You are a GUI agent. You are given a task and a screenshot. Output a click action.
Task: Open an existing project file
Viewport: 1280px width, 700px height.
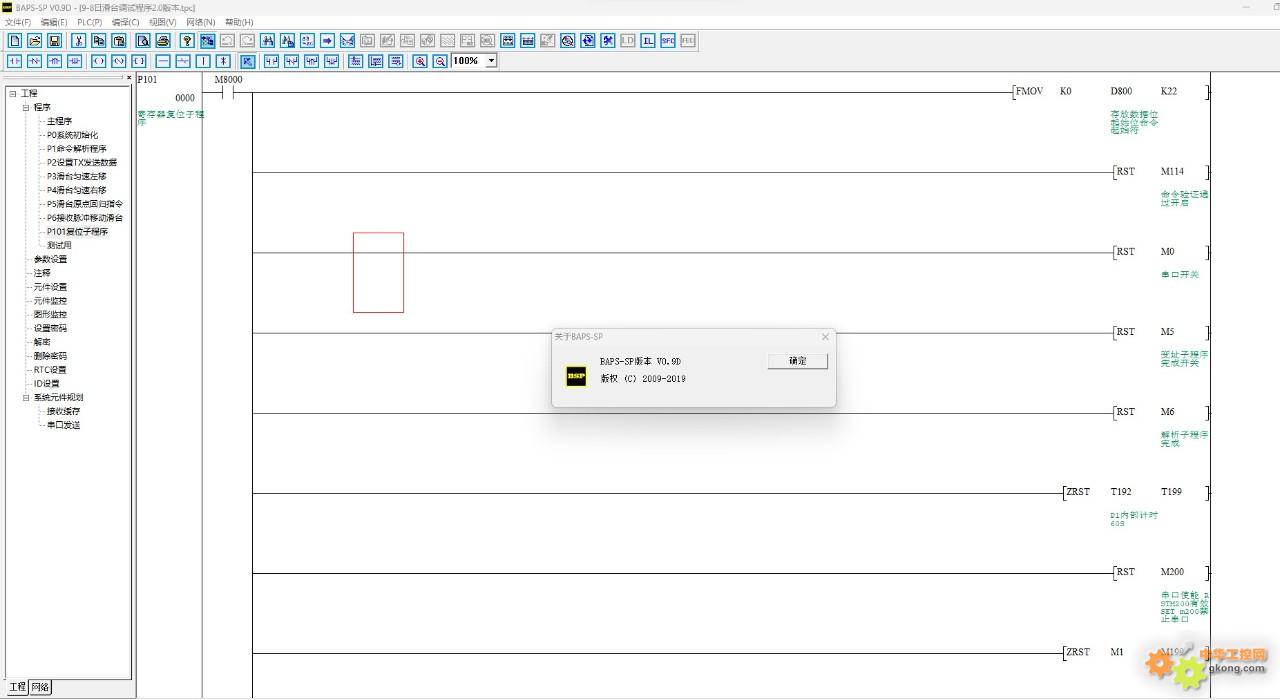[x=35, y=41]
